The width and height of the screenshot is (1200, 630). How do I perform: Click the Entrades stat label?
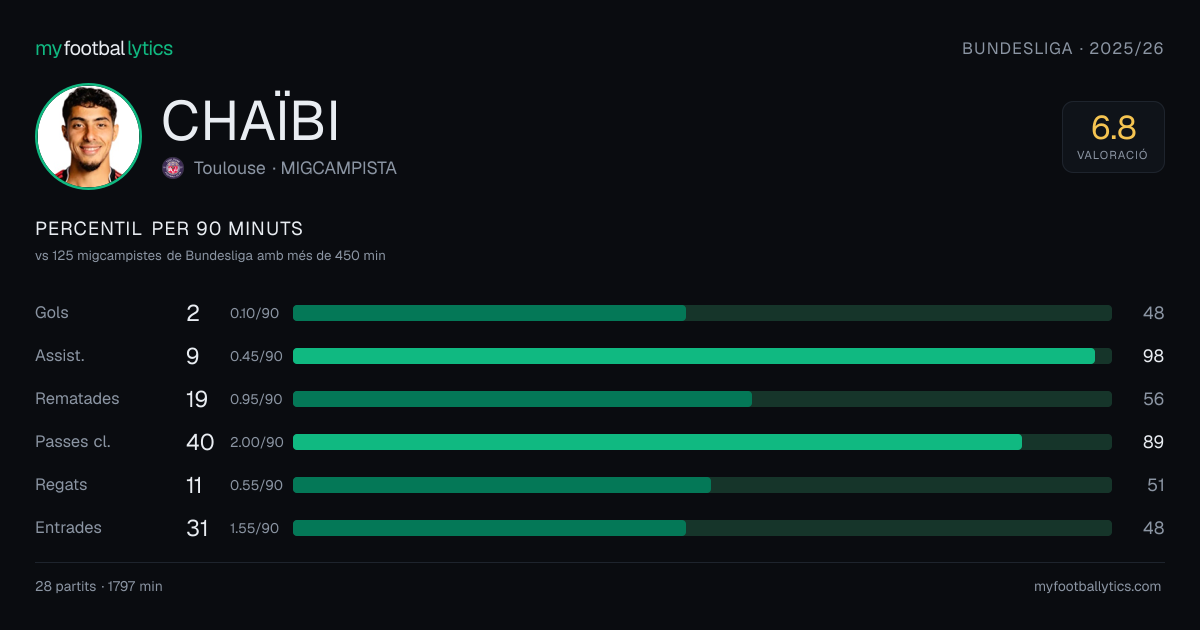click(x=68, y=528)
